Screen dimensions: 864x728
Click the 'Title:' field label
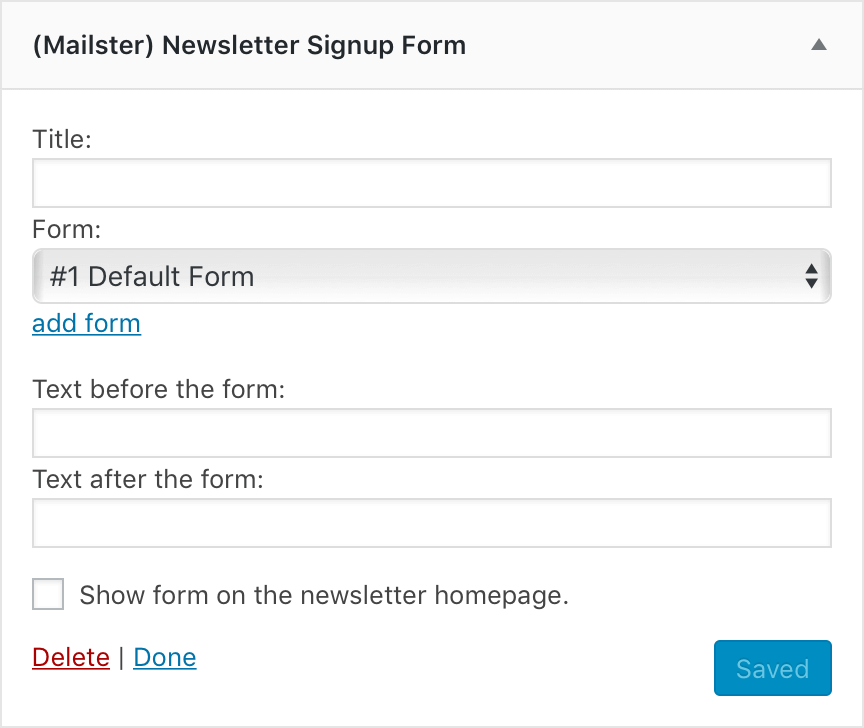(x=61, y=139)
